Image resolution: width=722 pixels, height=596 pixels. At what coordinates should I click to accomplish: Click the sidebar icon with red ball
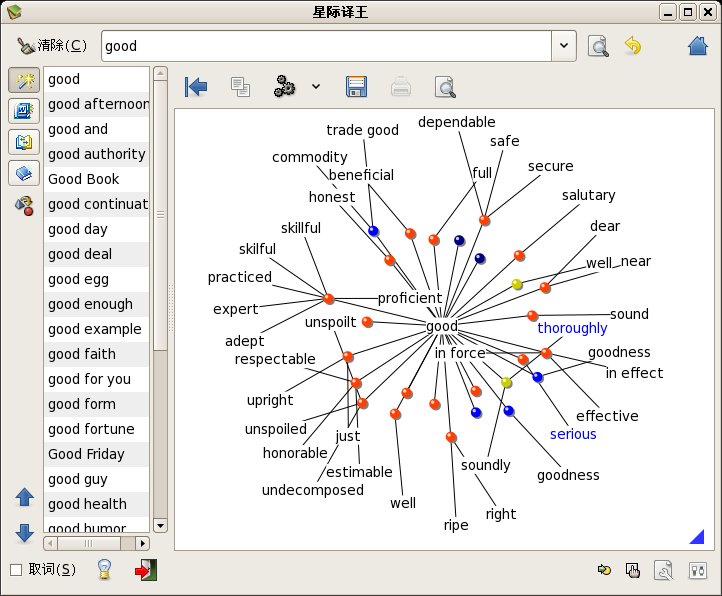[24, 205]
